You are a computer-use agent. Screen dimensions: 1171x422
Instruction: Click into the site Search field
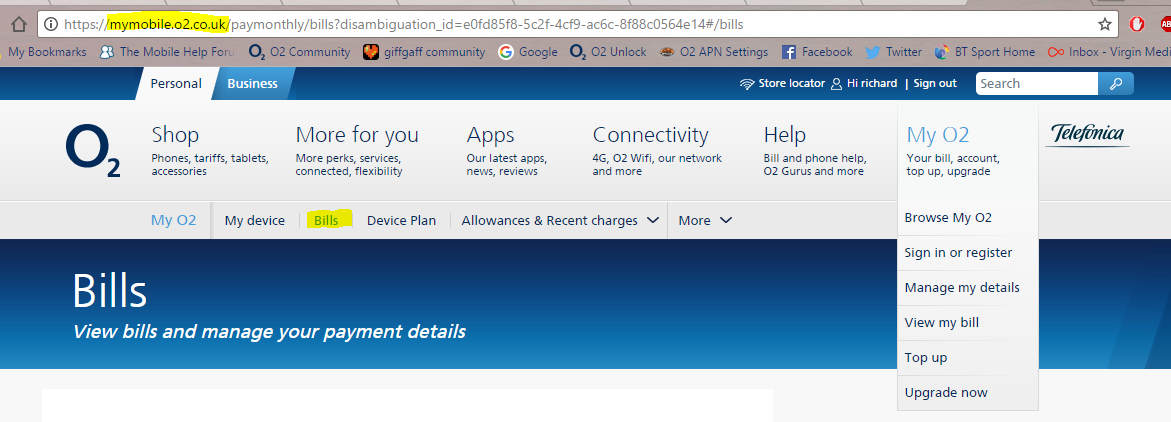click(1035, 84)
